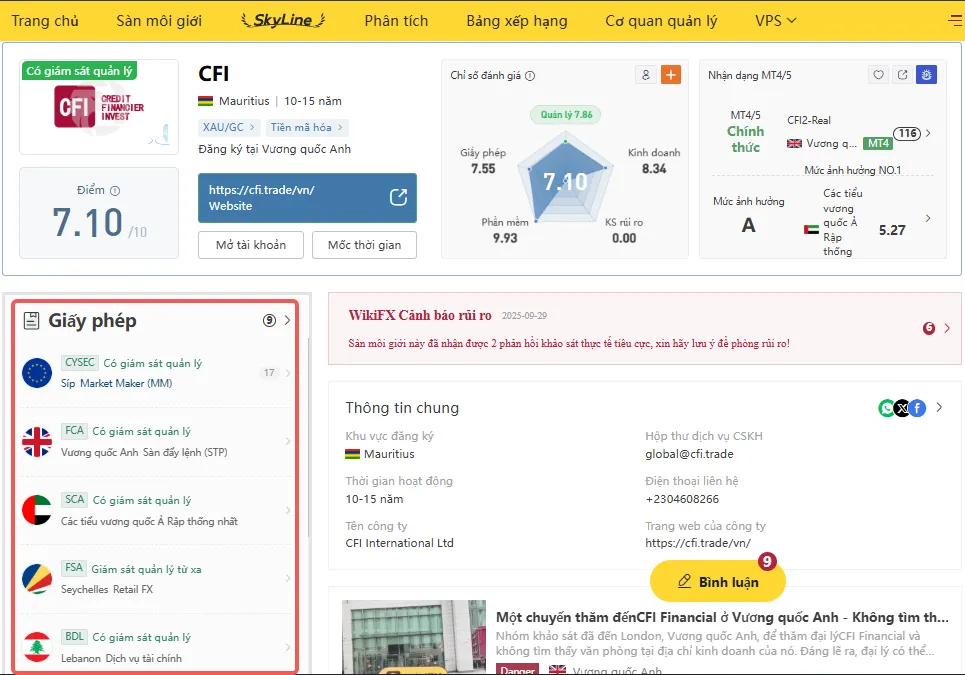Click the red 6 warning count badge
The height and width of the screenshot is (675, 965).
point(929,328)
